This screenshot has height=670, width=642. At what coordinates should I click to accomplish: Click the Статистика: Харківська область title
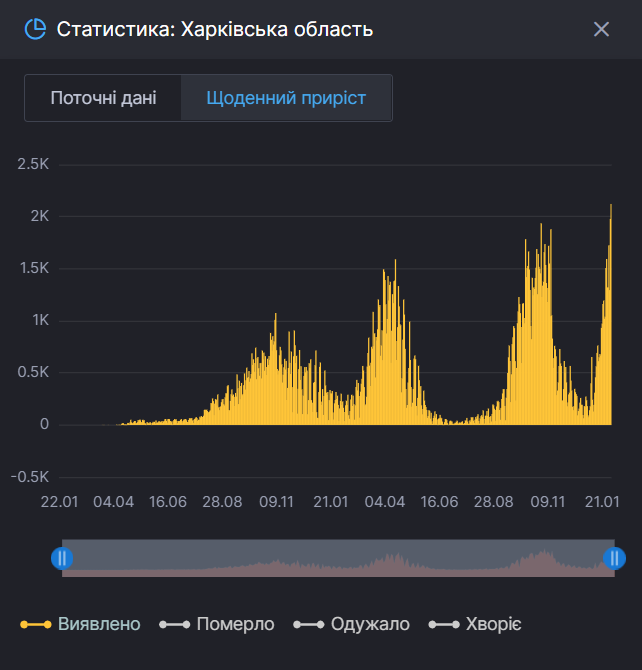tap(215, 29)
